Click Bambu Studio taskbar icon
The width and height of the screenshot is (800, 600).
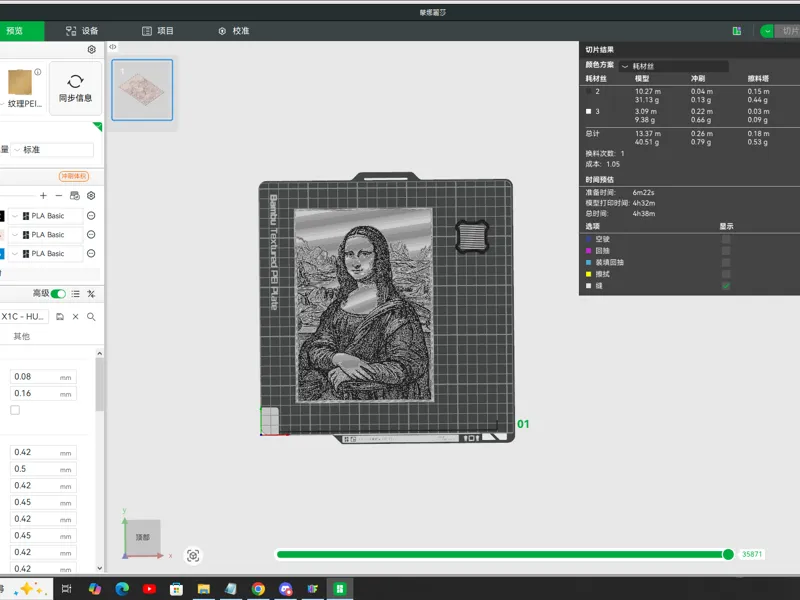(x=340, y=589)
